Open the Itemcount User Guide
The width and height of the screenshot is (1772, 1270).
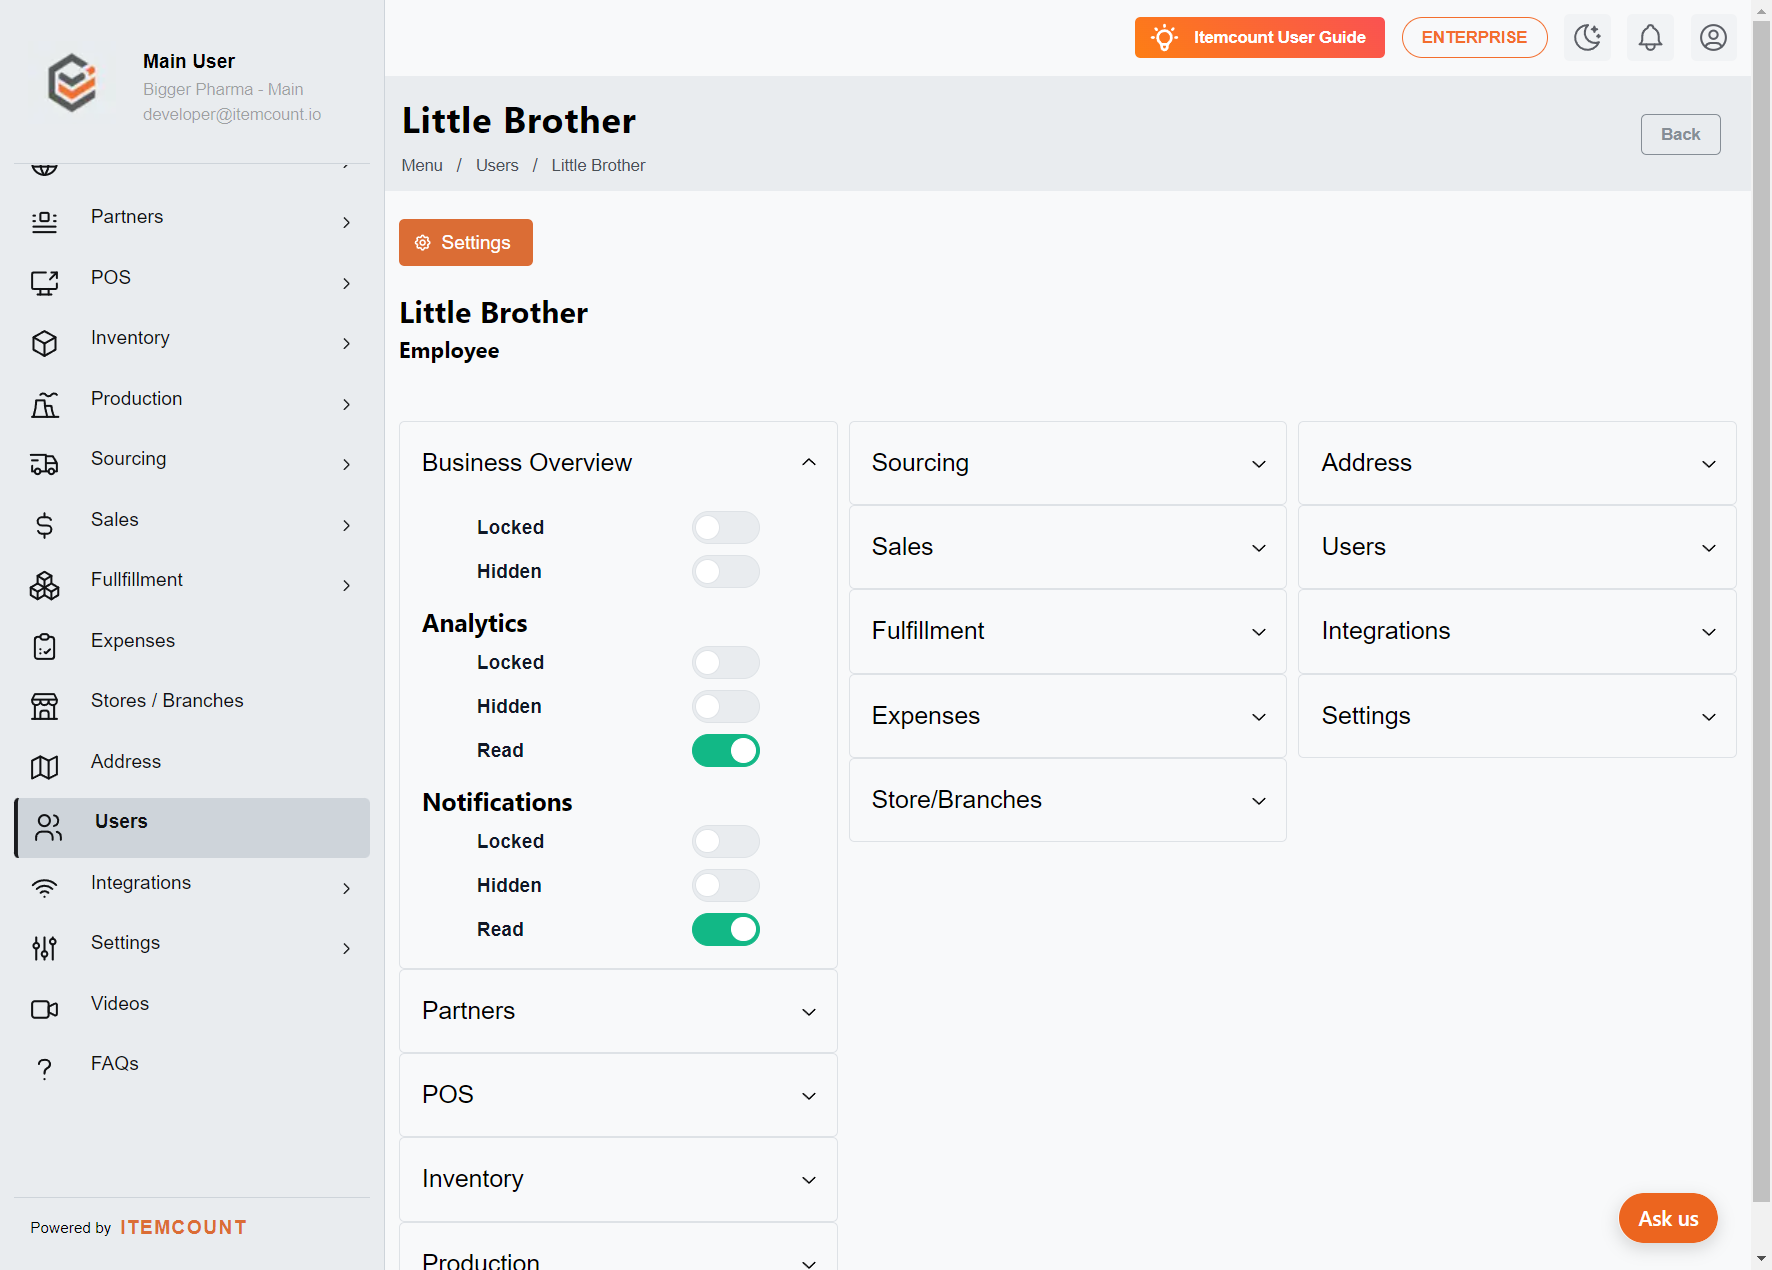click(1259, 38)
